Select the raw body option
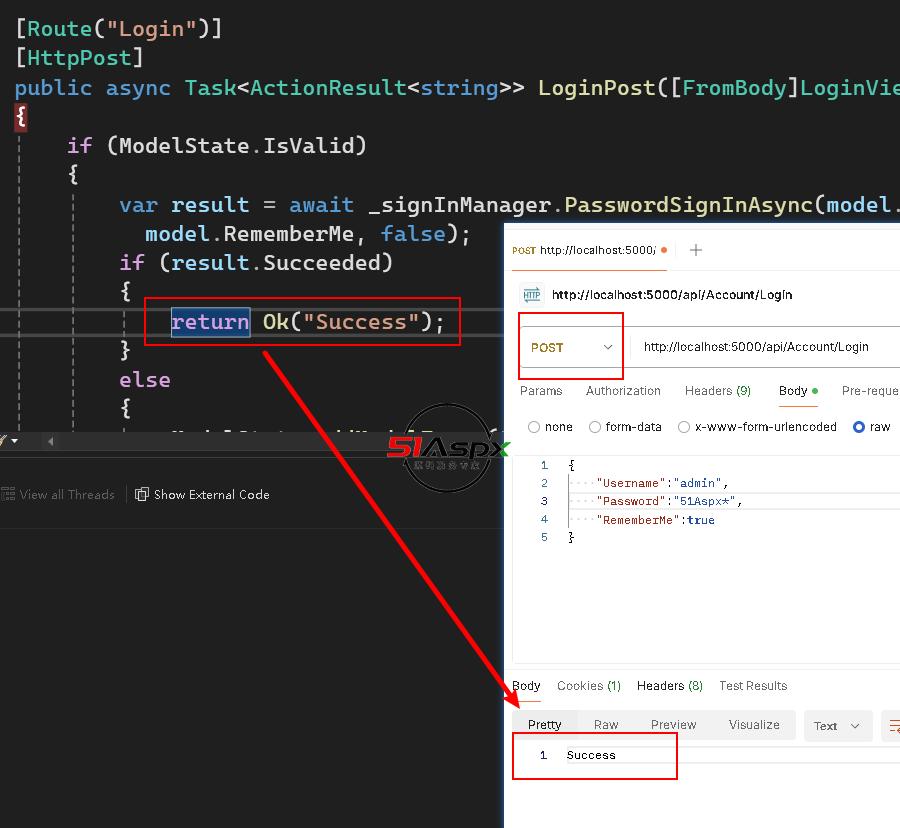 [871, 427]
